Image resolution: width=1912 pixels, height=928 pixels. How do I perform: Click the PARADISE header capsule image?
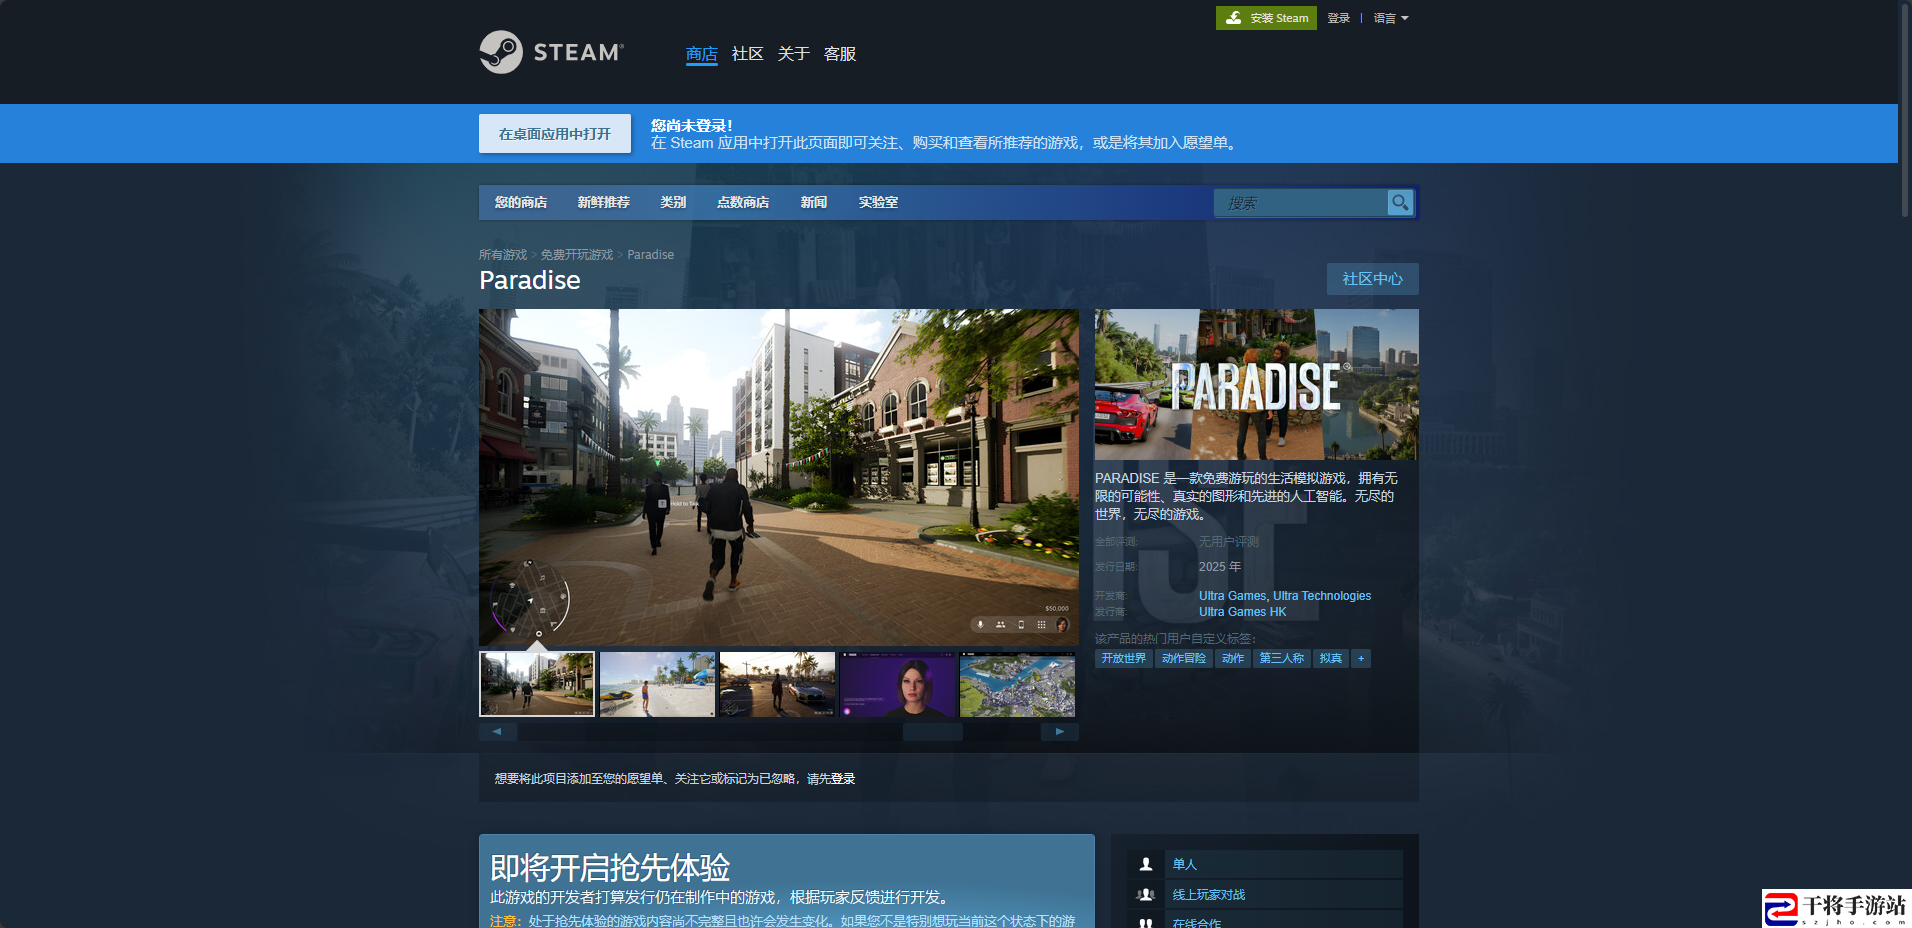[x=1257, y=384]
